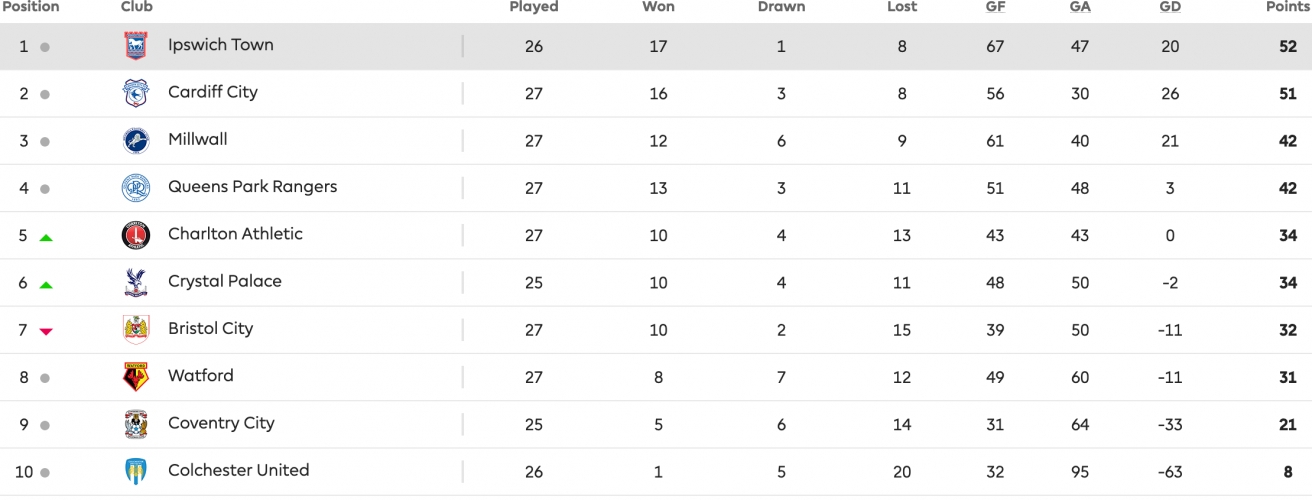
Task: Click the Watford yellow badge
Action: (136, 377)
